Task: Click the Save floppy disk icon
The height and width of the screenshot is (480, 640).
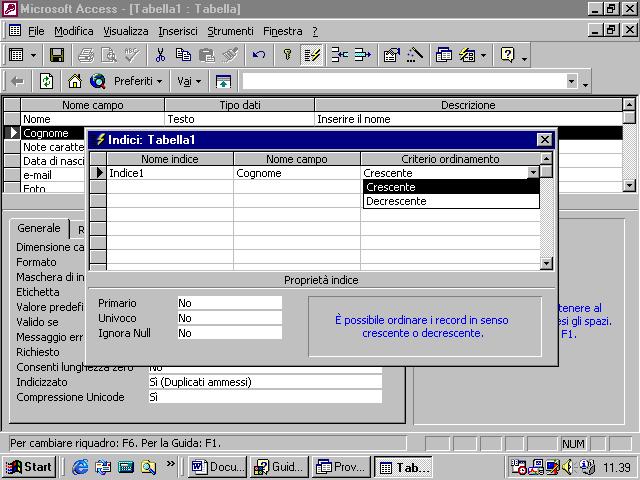Action: coord(57,55)
